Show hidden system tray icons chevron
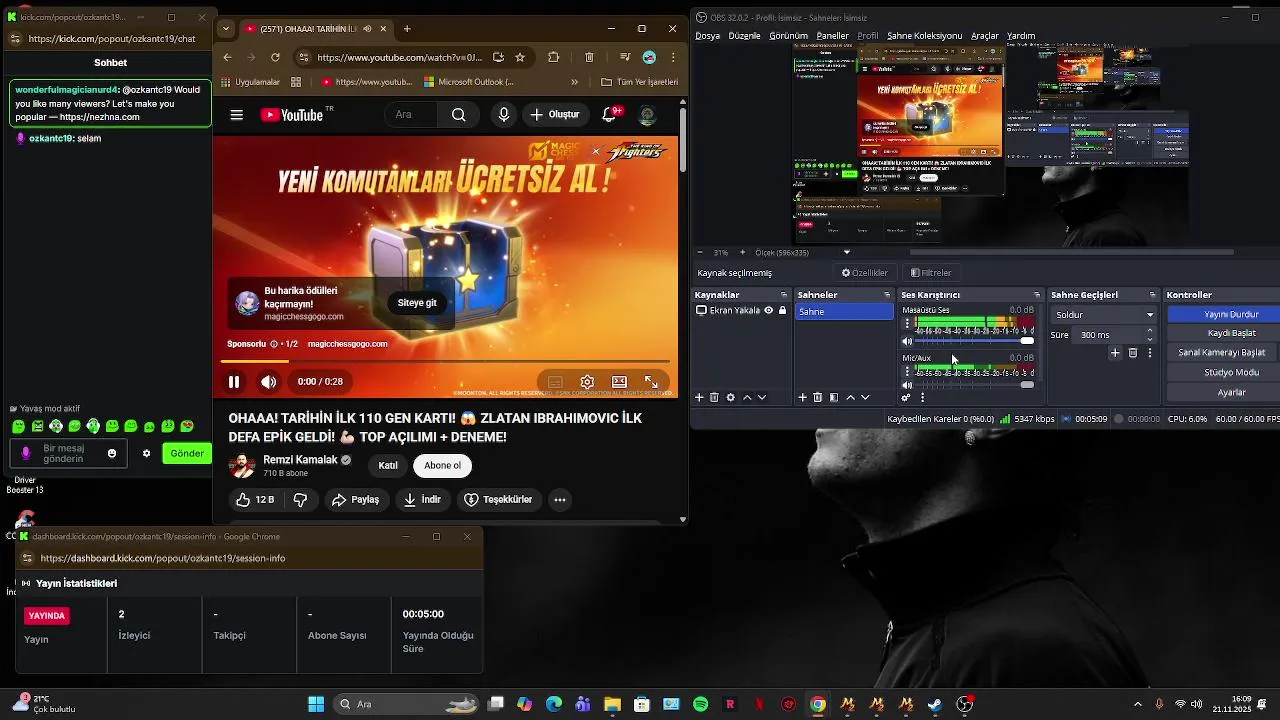 1137,704
